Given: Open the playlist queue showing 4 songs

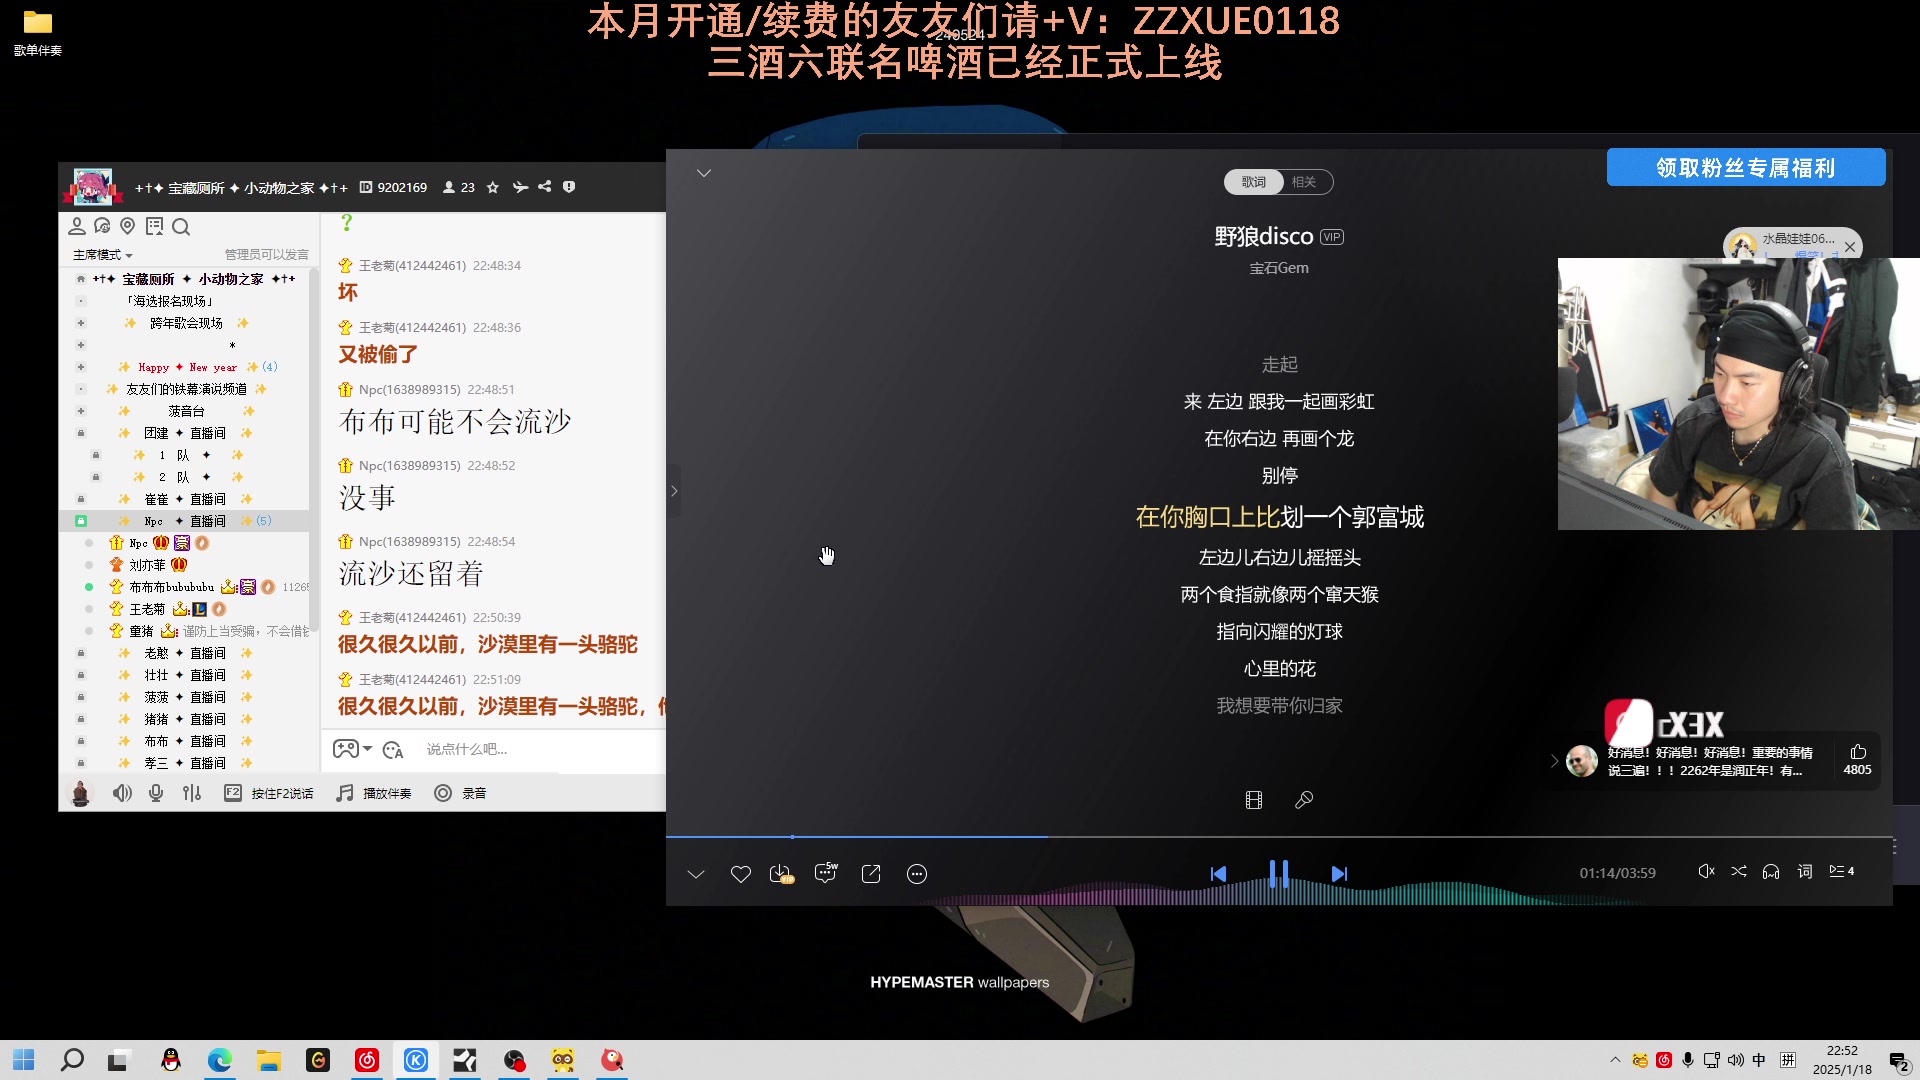Looking at the screenshot, I should (x=1841, y=871).
